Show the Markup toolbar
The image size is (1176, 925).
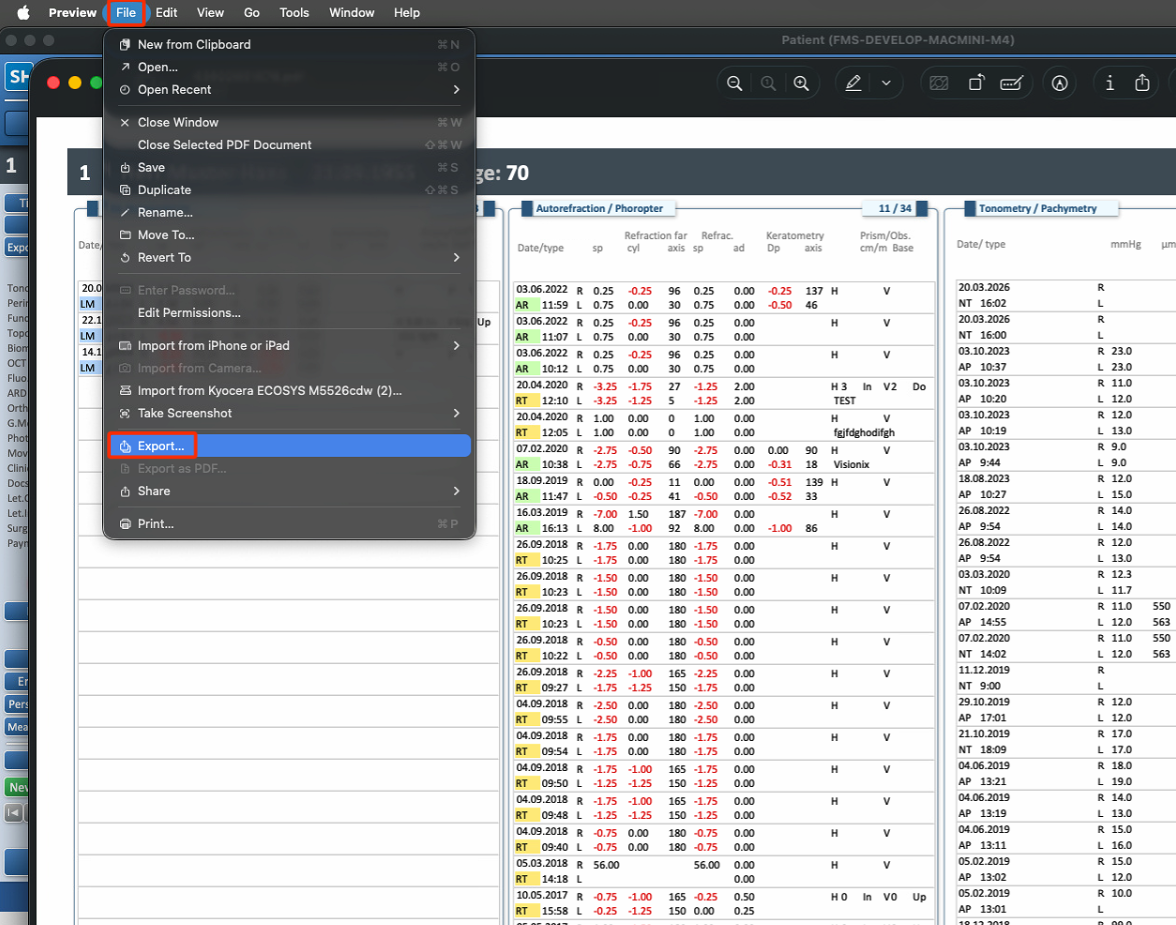point(1060,83)
